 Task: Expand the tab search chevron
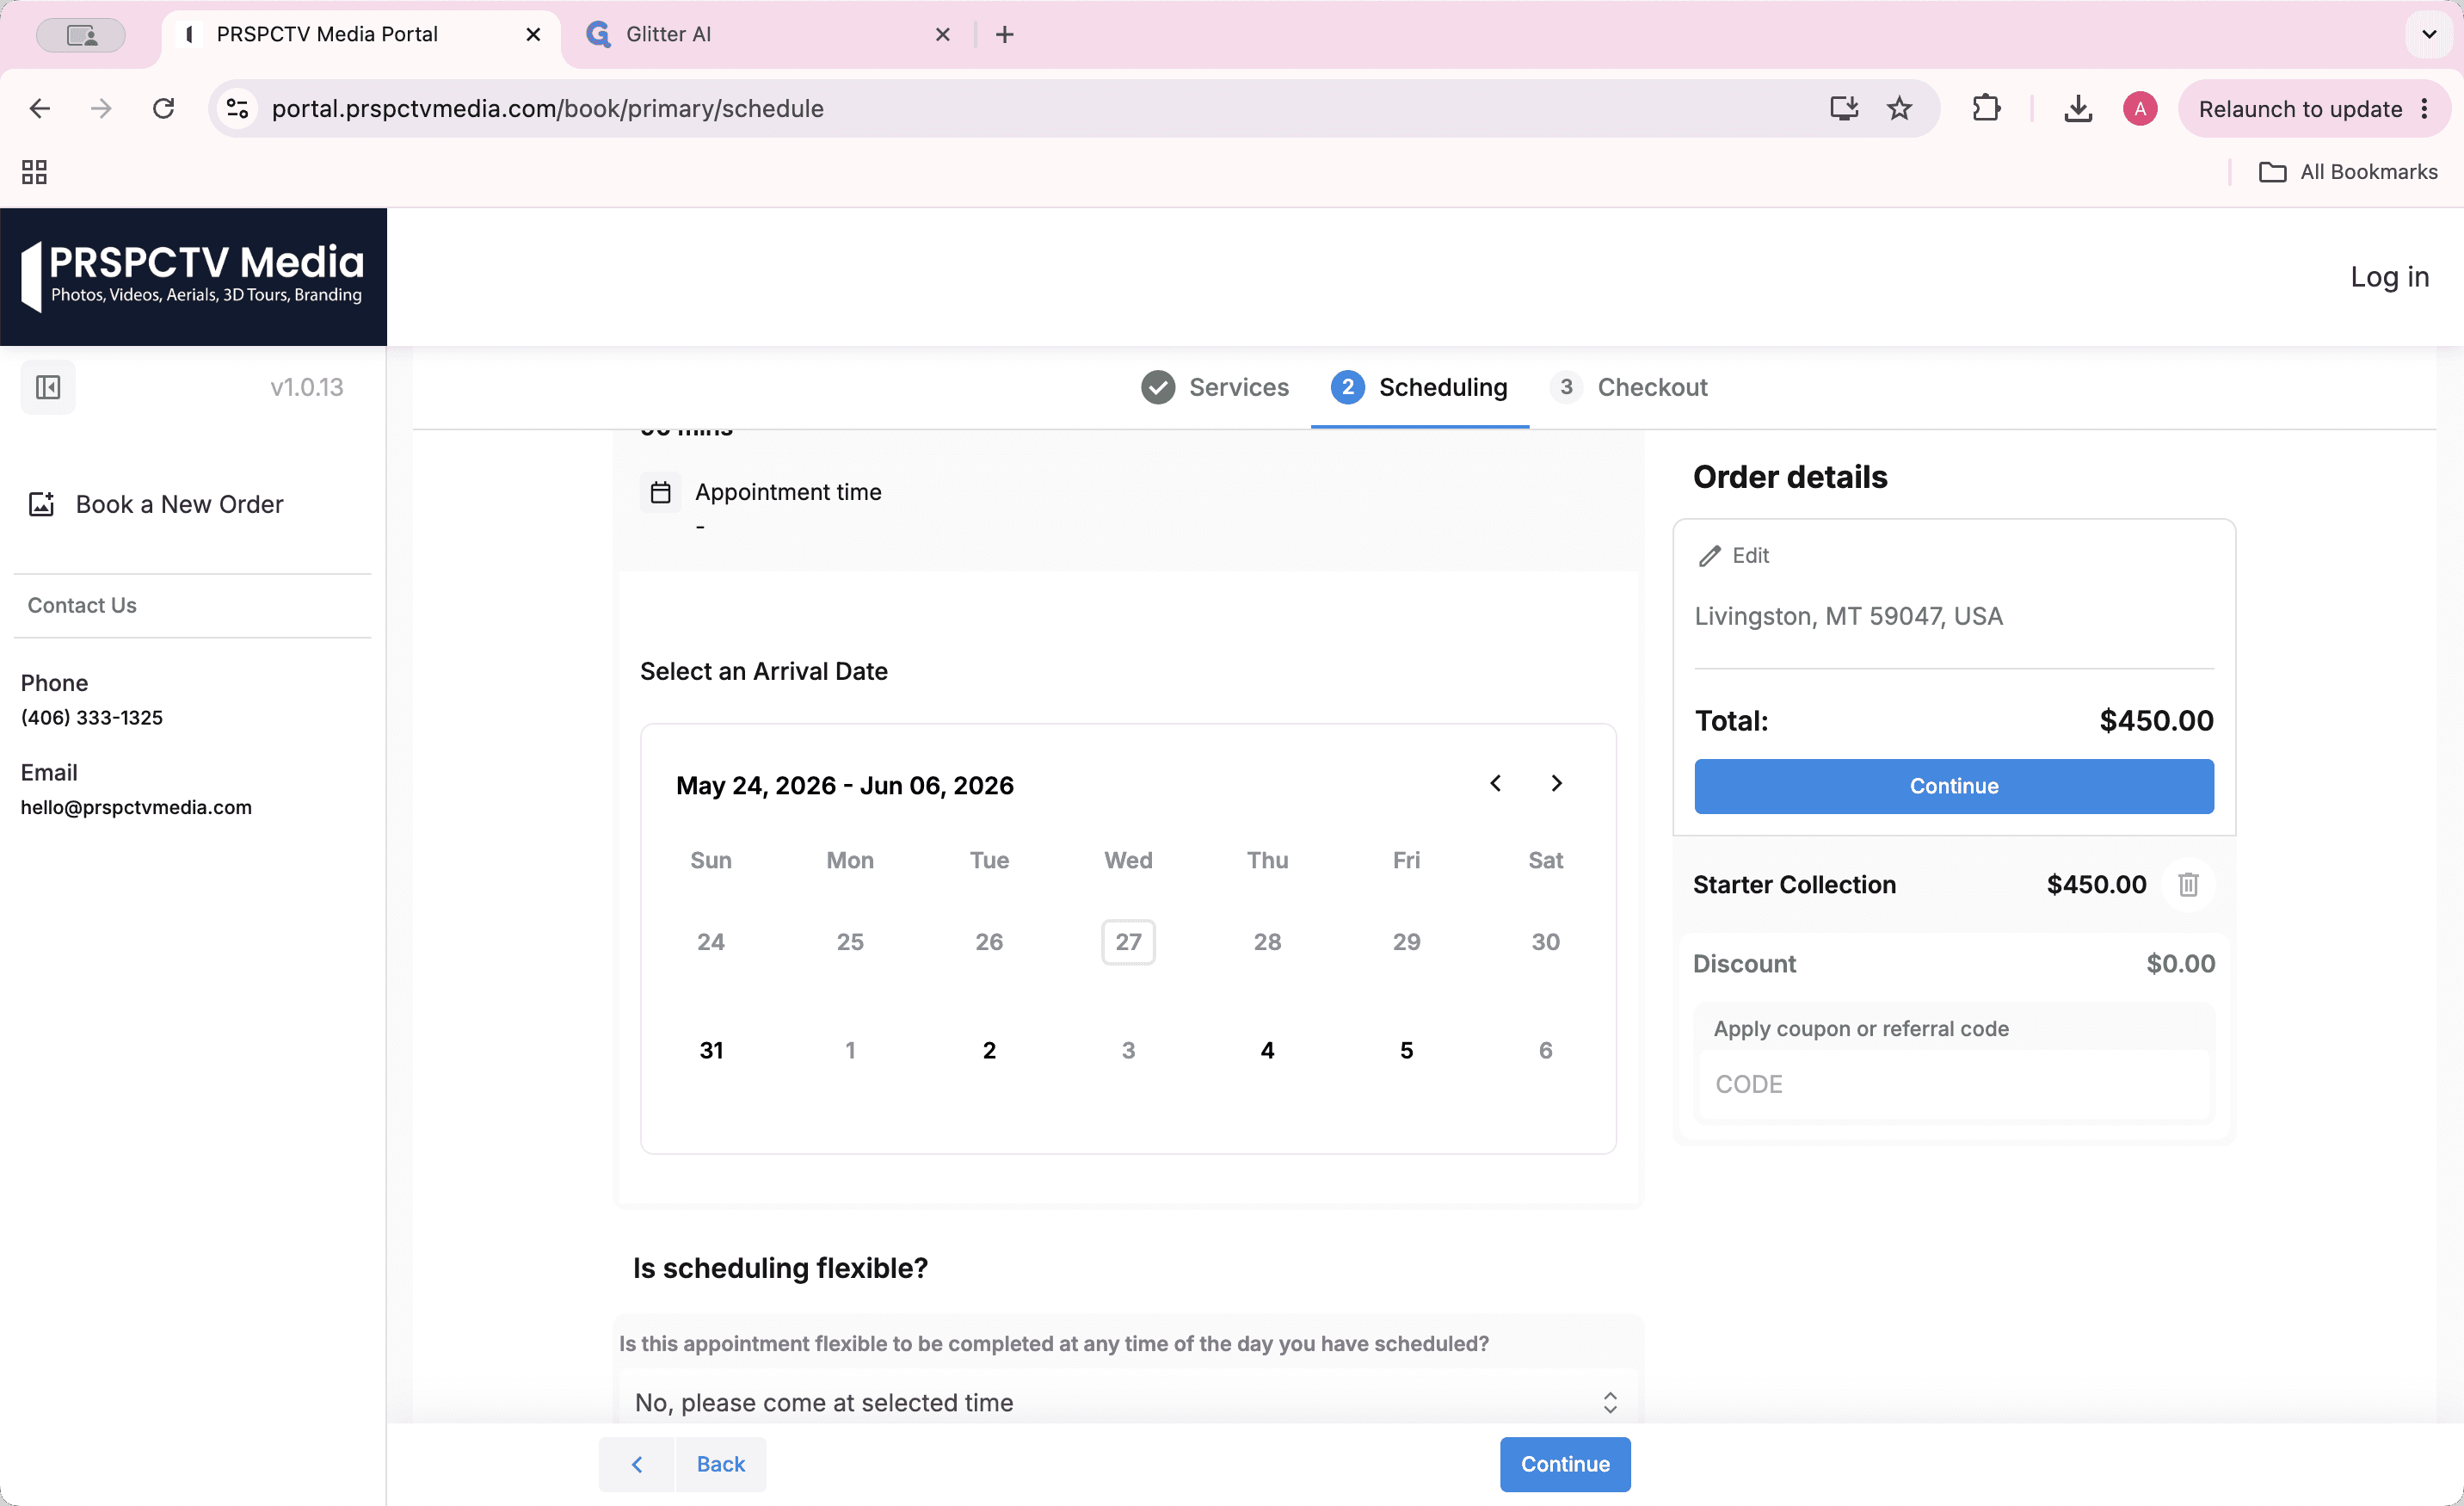[x=2429, y=35]
